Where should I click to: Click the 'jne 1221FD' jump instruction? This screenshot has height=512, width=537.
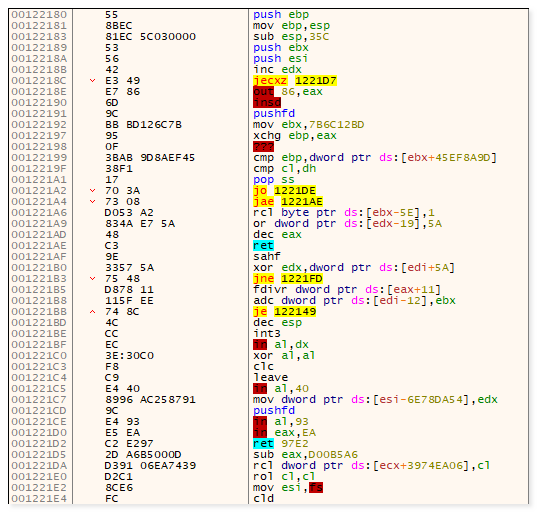pos(288,279)
